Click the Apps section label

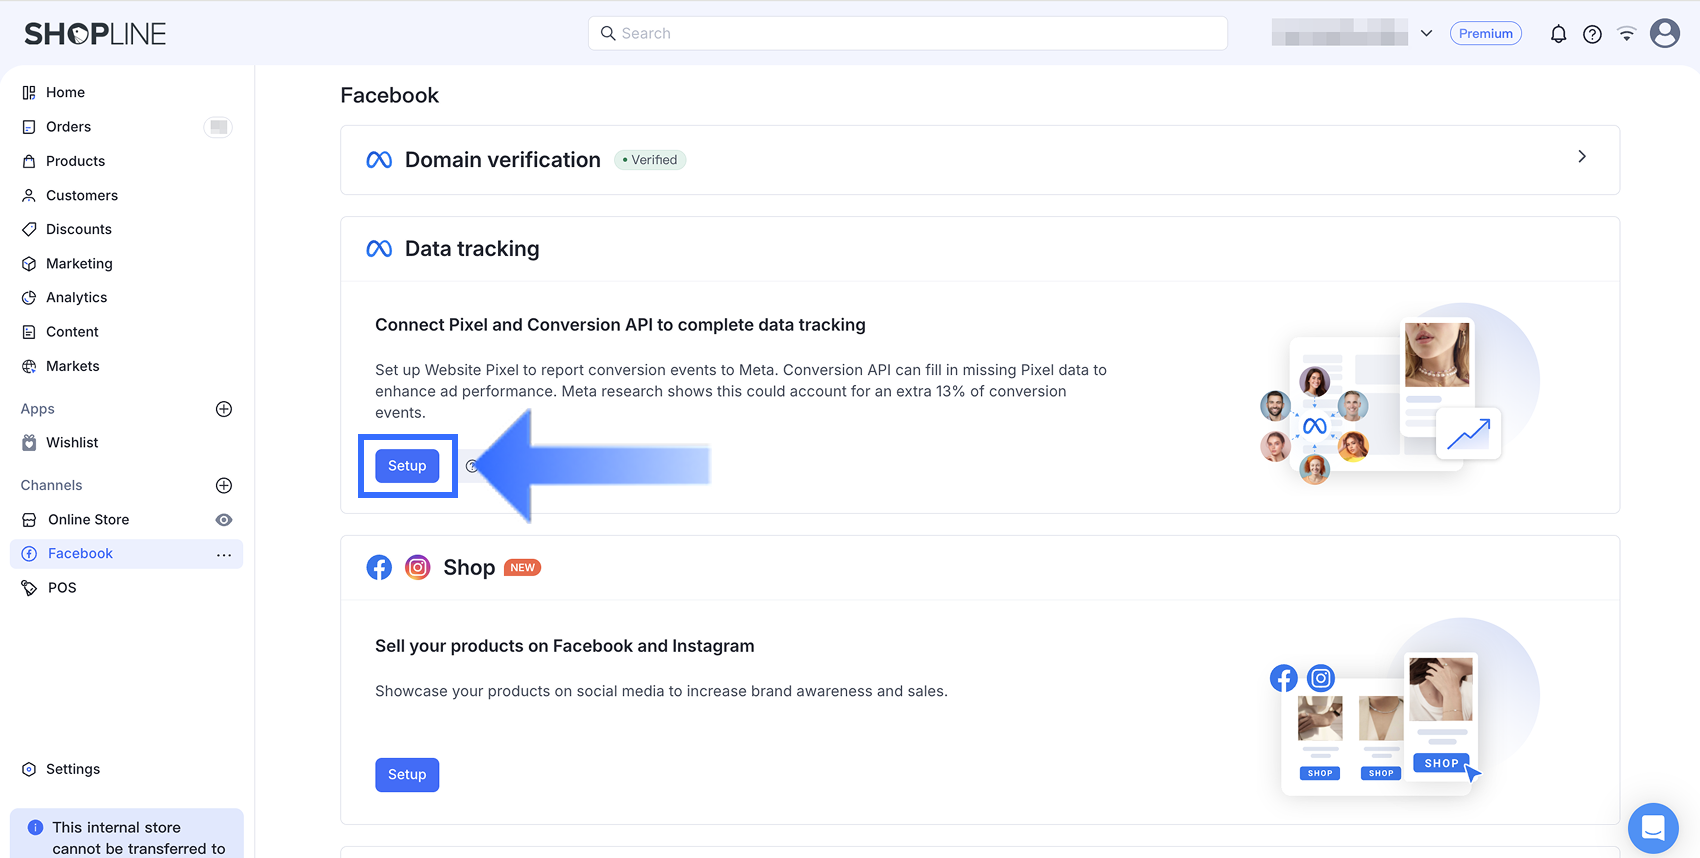tap(38, 409)
